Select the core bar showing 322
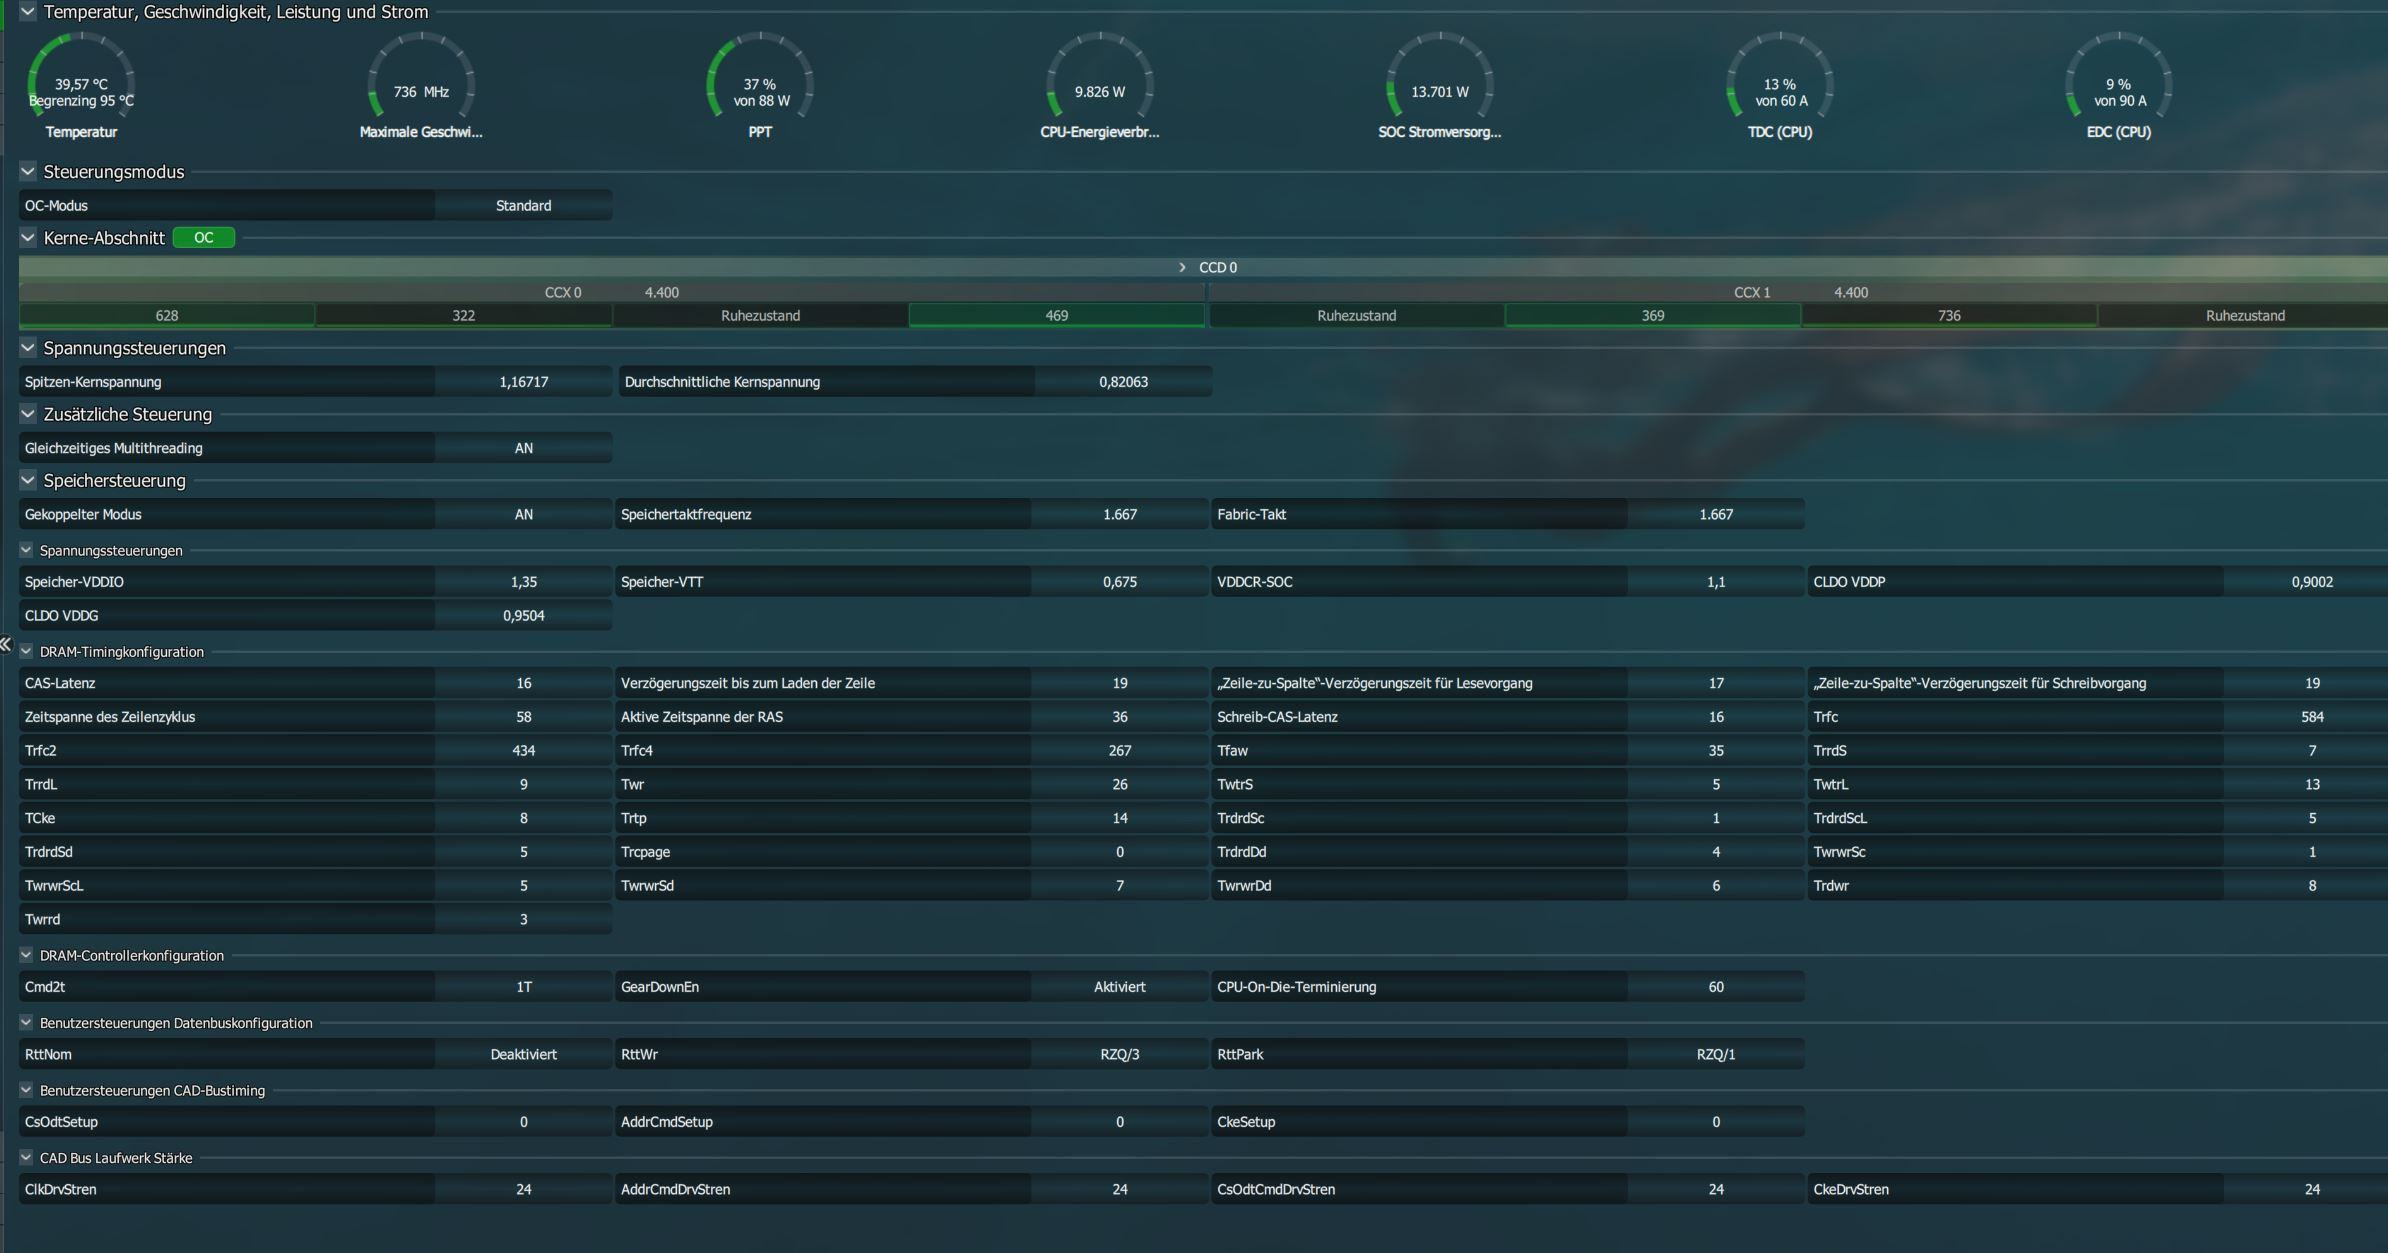 [x=463, y=315]
